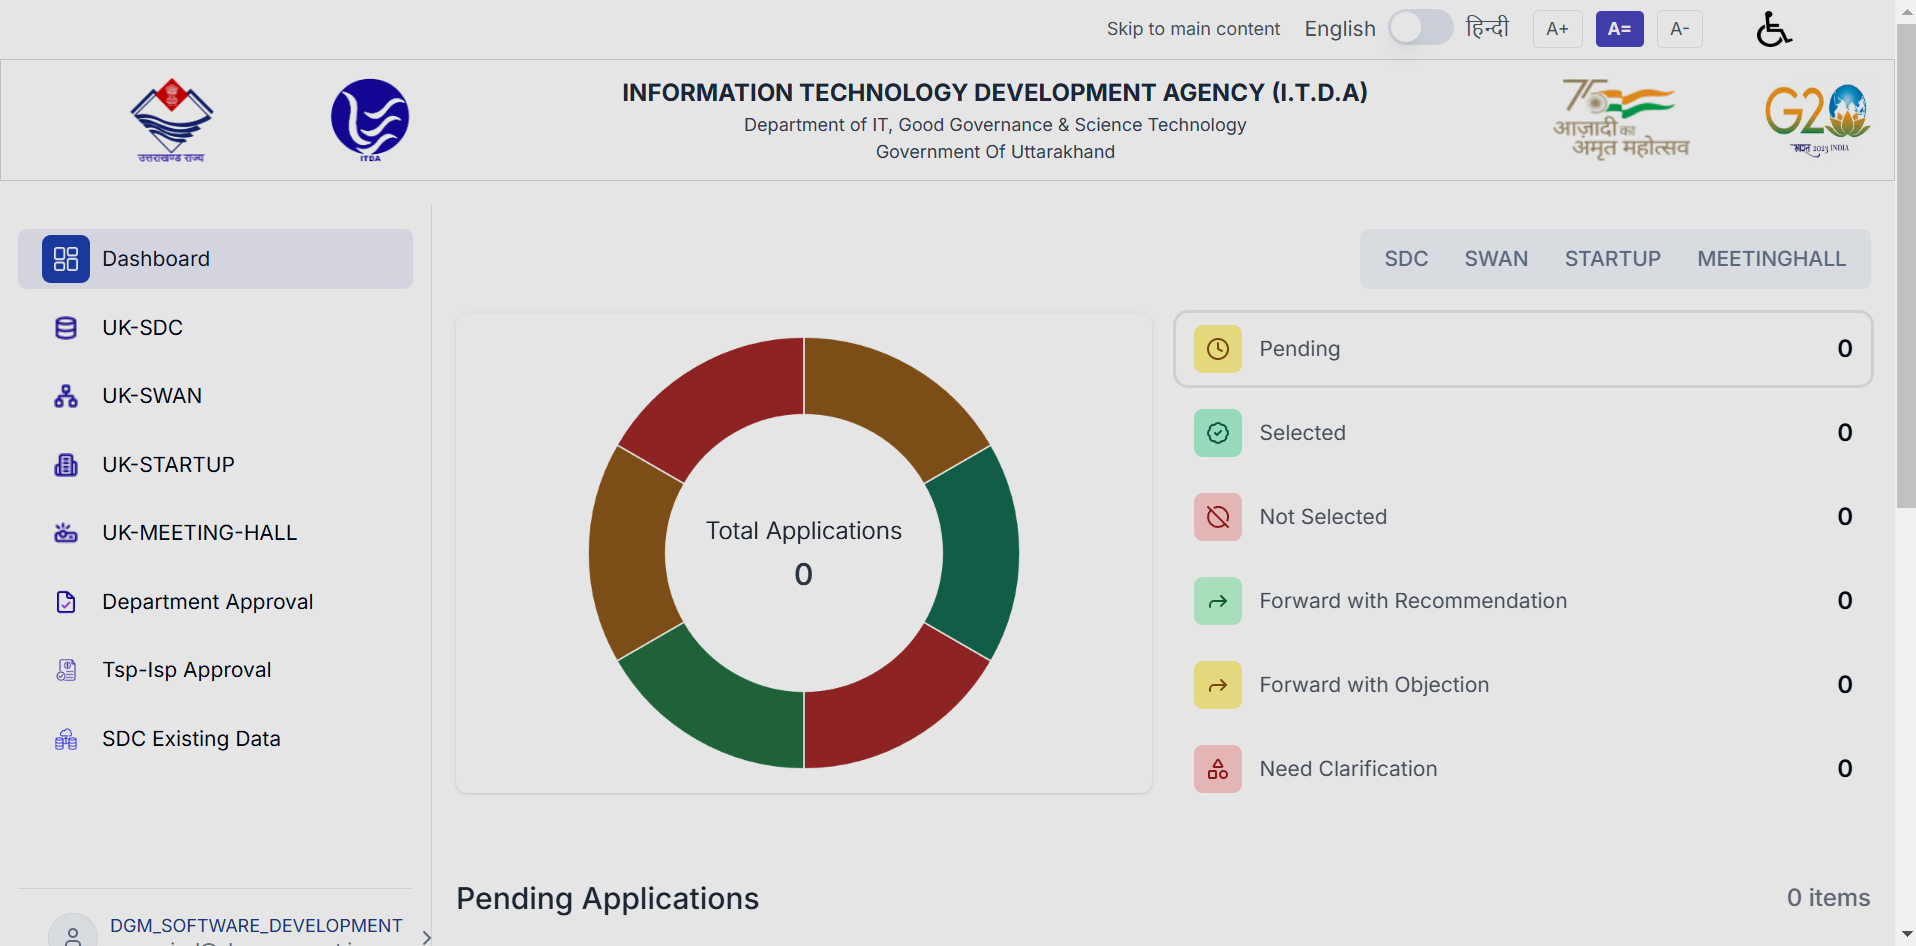Viewport: 1916px width, 946px height.
Task: Open SDC Existing Data menu item
Action: pyautogui.click(x=215, y=739)
